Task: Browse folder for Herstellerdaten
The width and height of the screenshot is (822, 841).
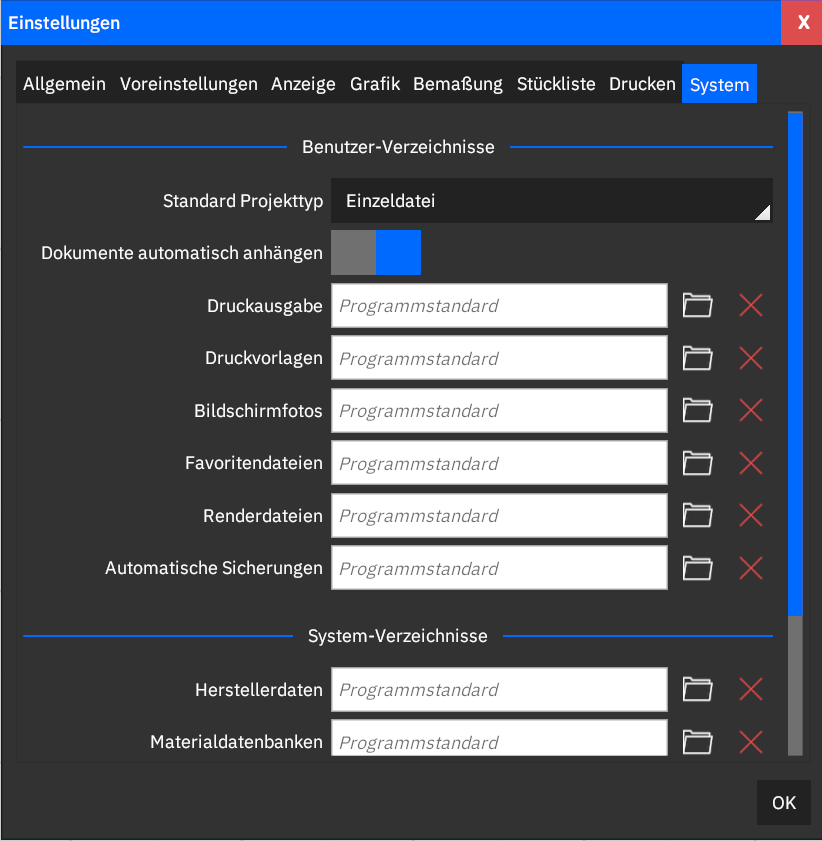Action: (x=698, y=690)
